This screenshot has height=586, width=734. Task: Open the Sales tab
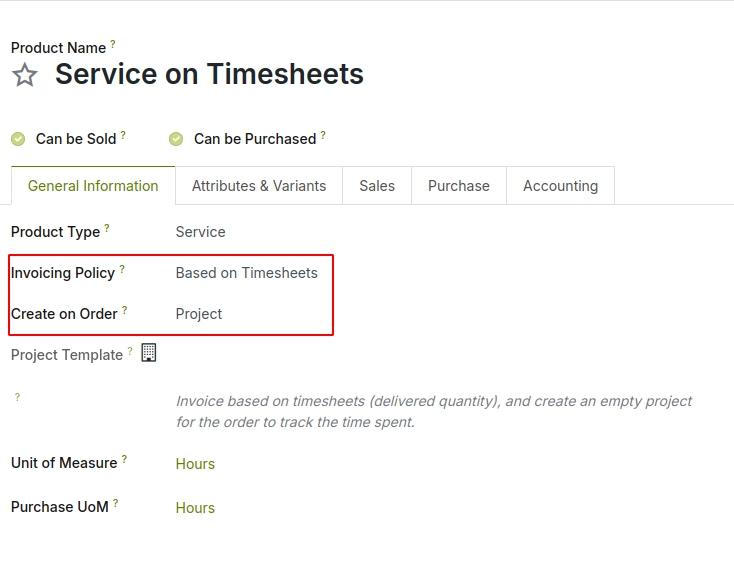[377, 186]
